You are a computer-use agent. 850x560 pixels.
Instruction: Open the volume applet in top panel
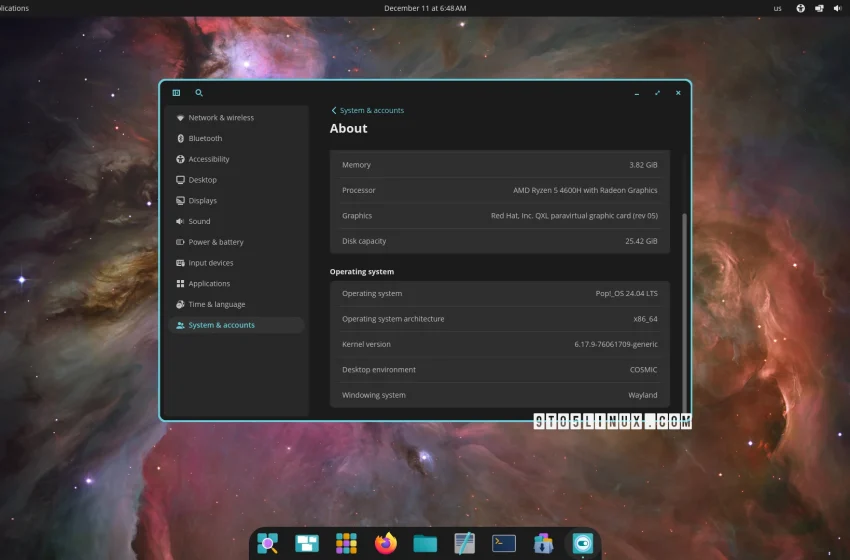tap(838, 8)
